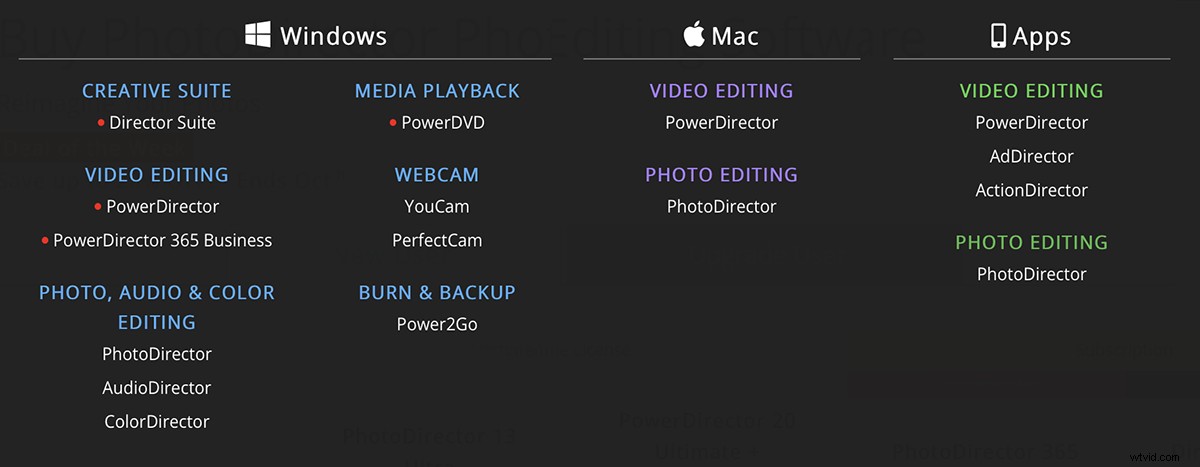This screenshot has height=467, width=1200.
Task: Choose the PhotoDirector app under Apps
Action: [1031, 274]
